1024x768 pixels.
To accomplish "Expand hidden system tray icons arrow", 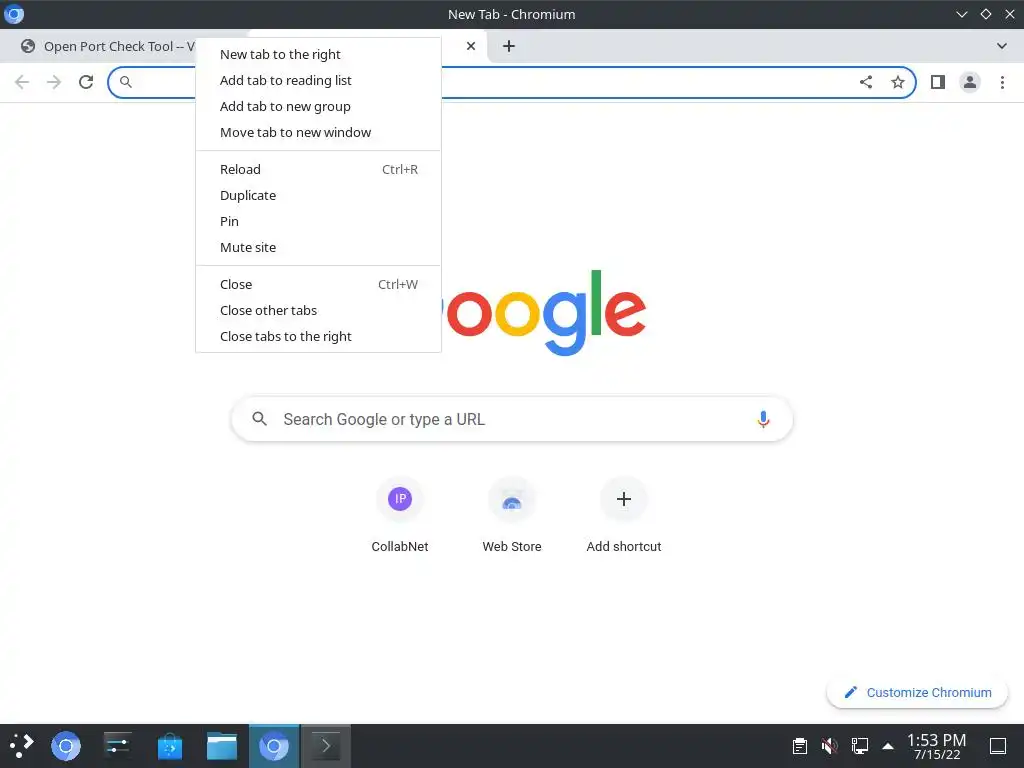I will [x=888, y=746].
